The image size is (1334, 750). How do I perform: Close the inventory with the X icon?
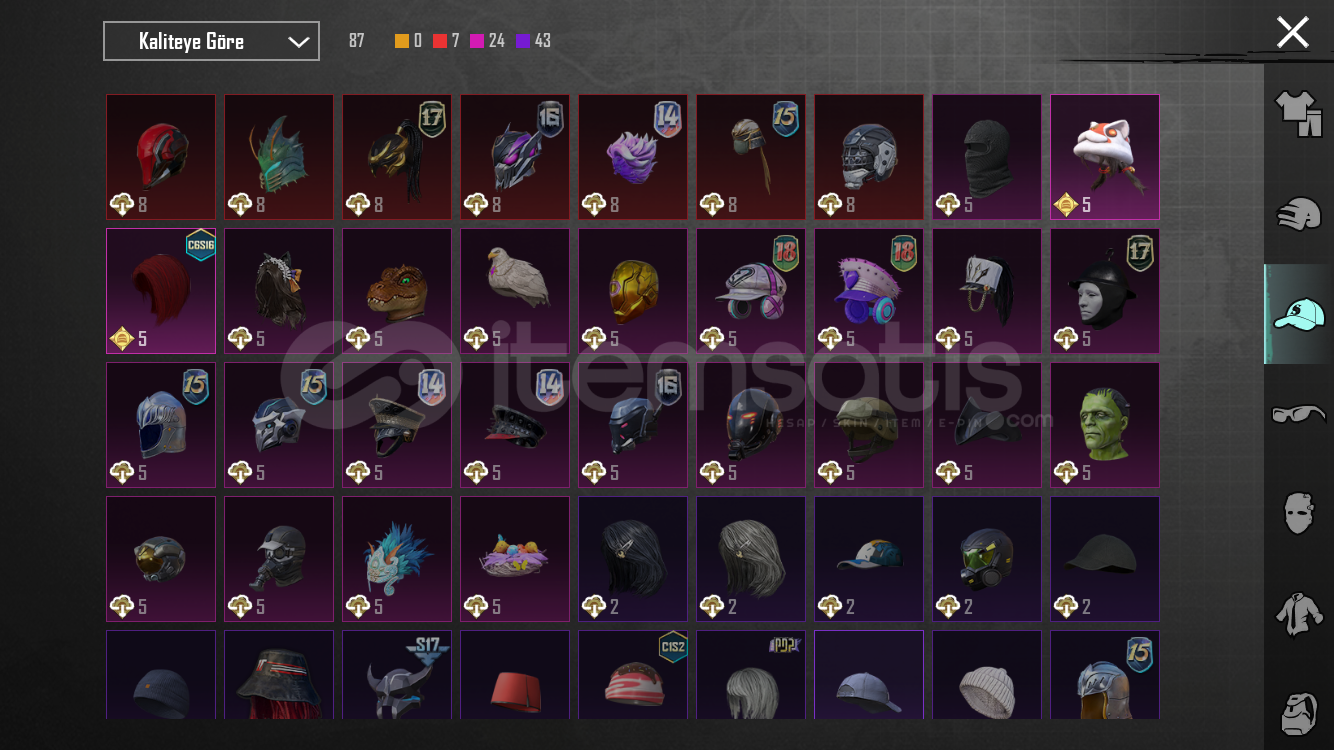[1292, 32]
